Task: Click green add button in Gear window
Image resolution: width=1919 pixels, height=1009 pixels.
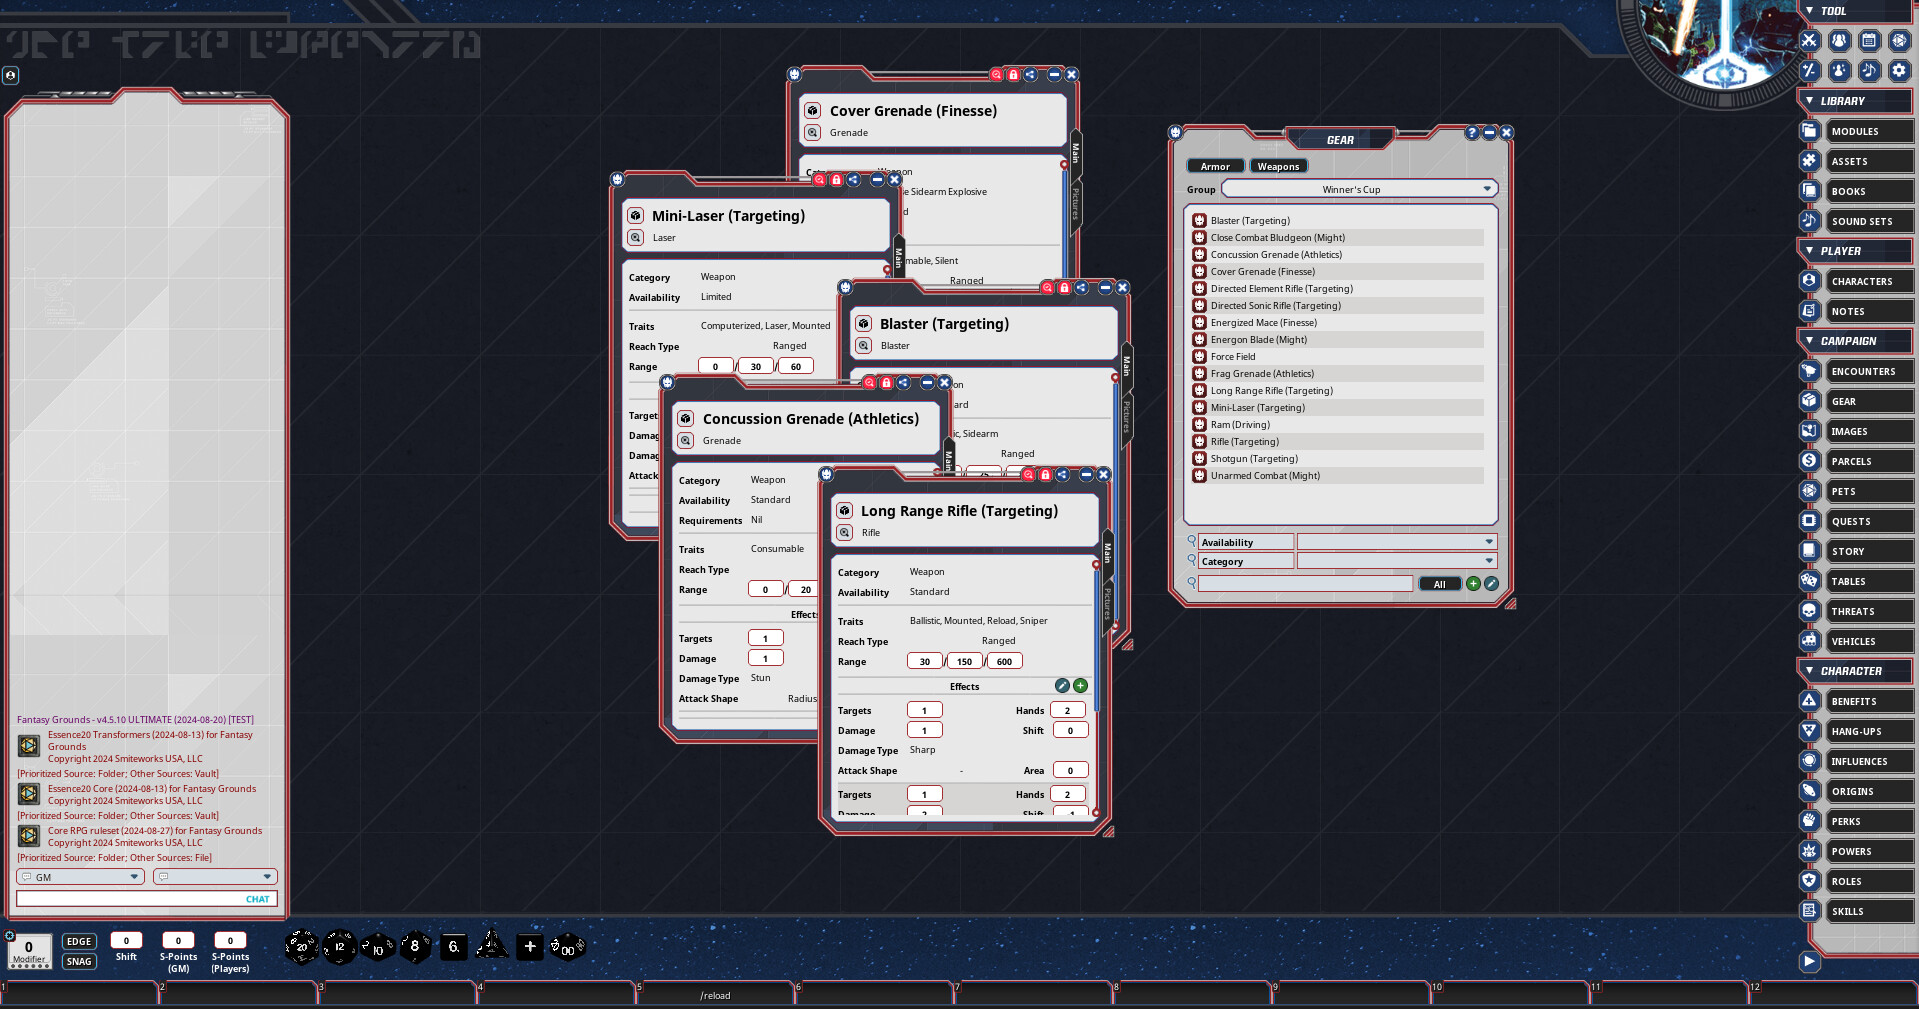Action: pyautogui.click(x=1473, y=584)
